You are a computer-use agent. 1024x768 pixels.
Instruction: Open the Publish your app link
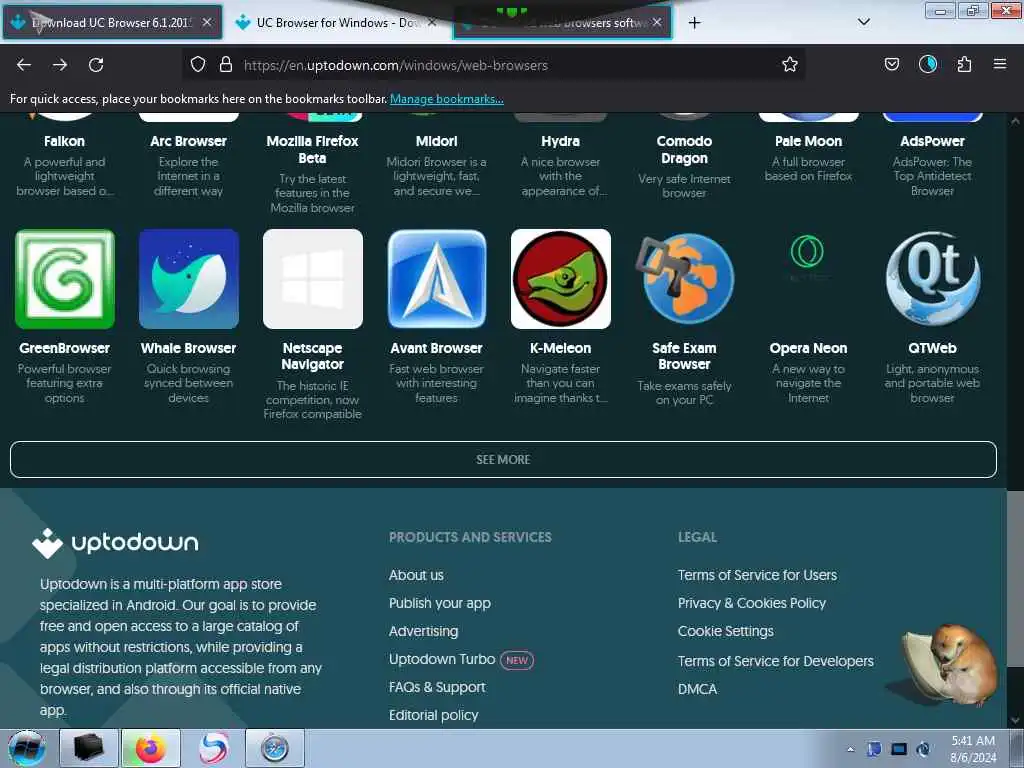(x=440, y=603)
